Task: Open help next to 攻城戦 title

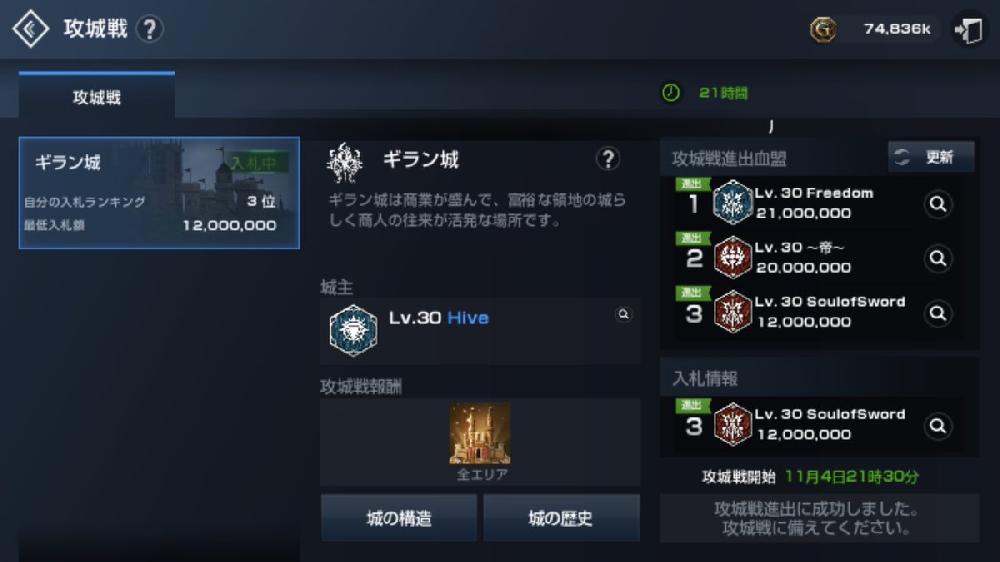Action: click(150, 29)
